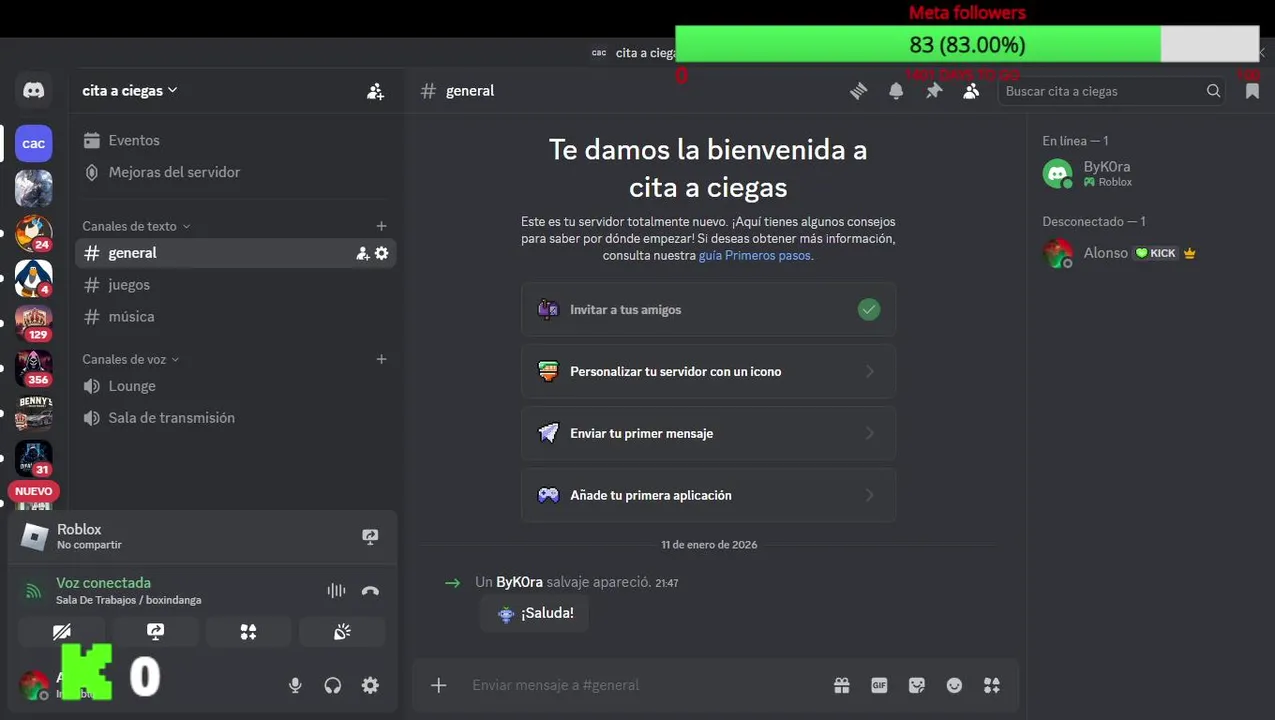The height and width of the screenshot is (720, 1275).
Task: Open 'cita a ciegas' server dropdown menu
Action: click(130, 90)
